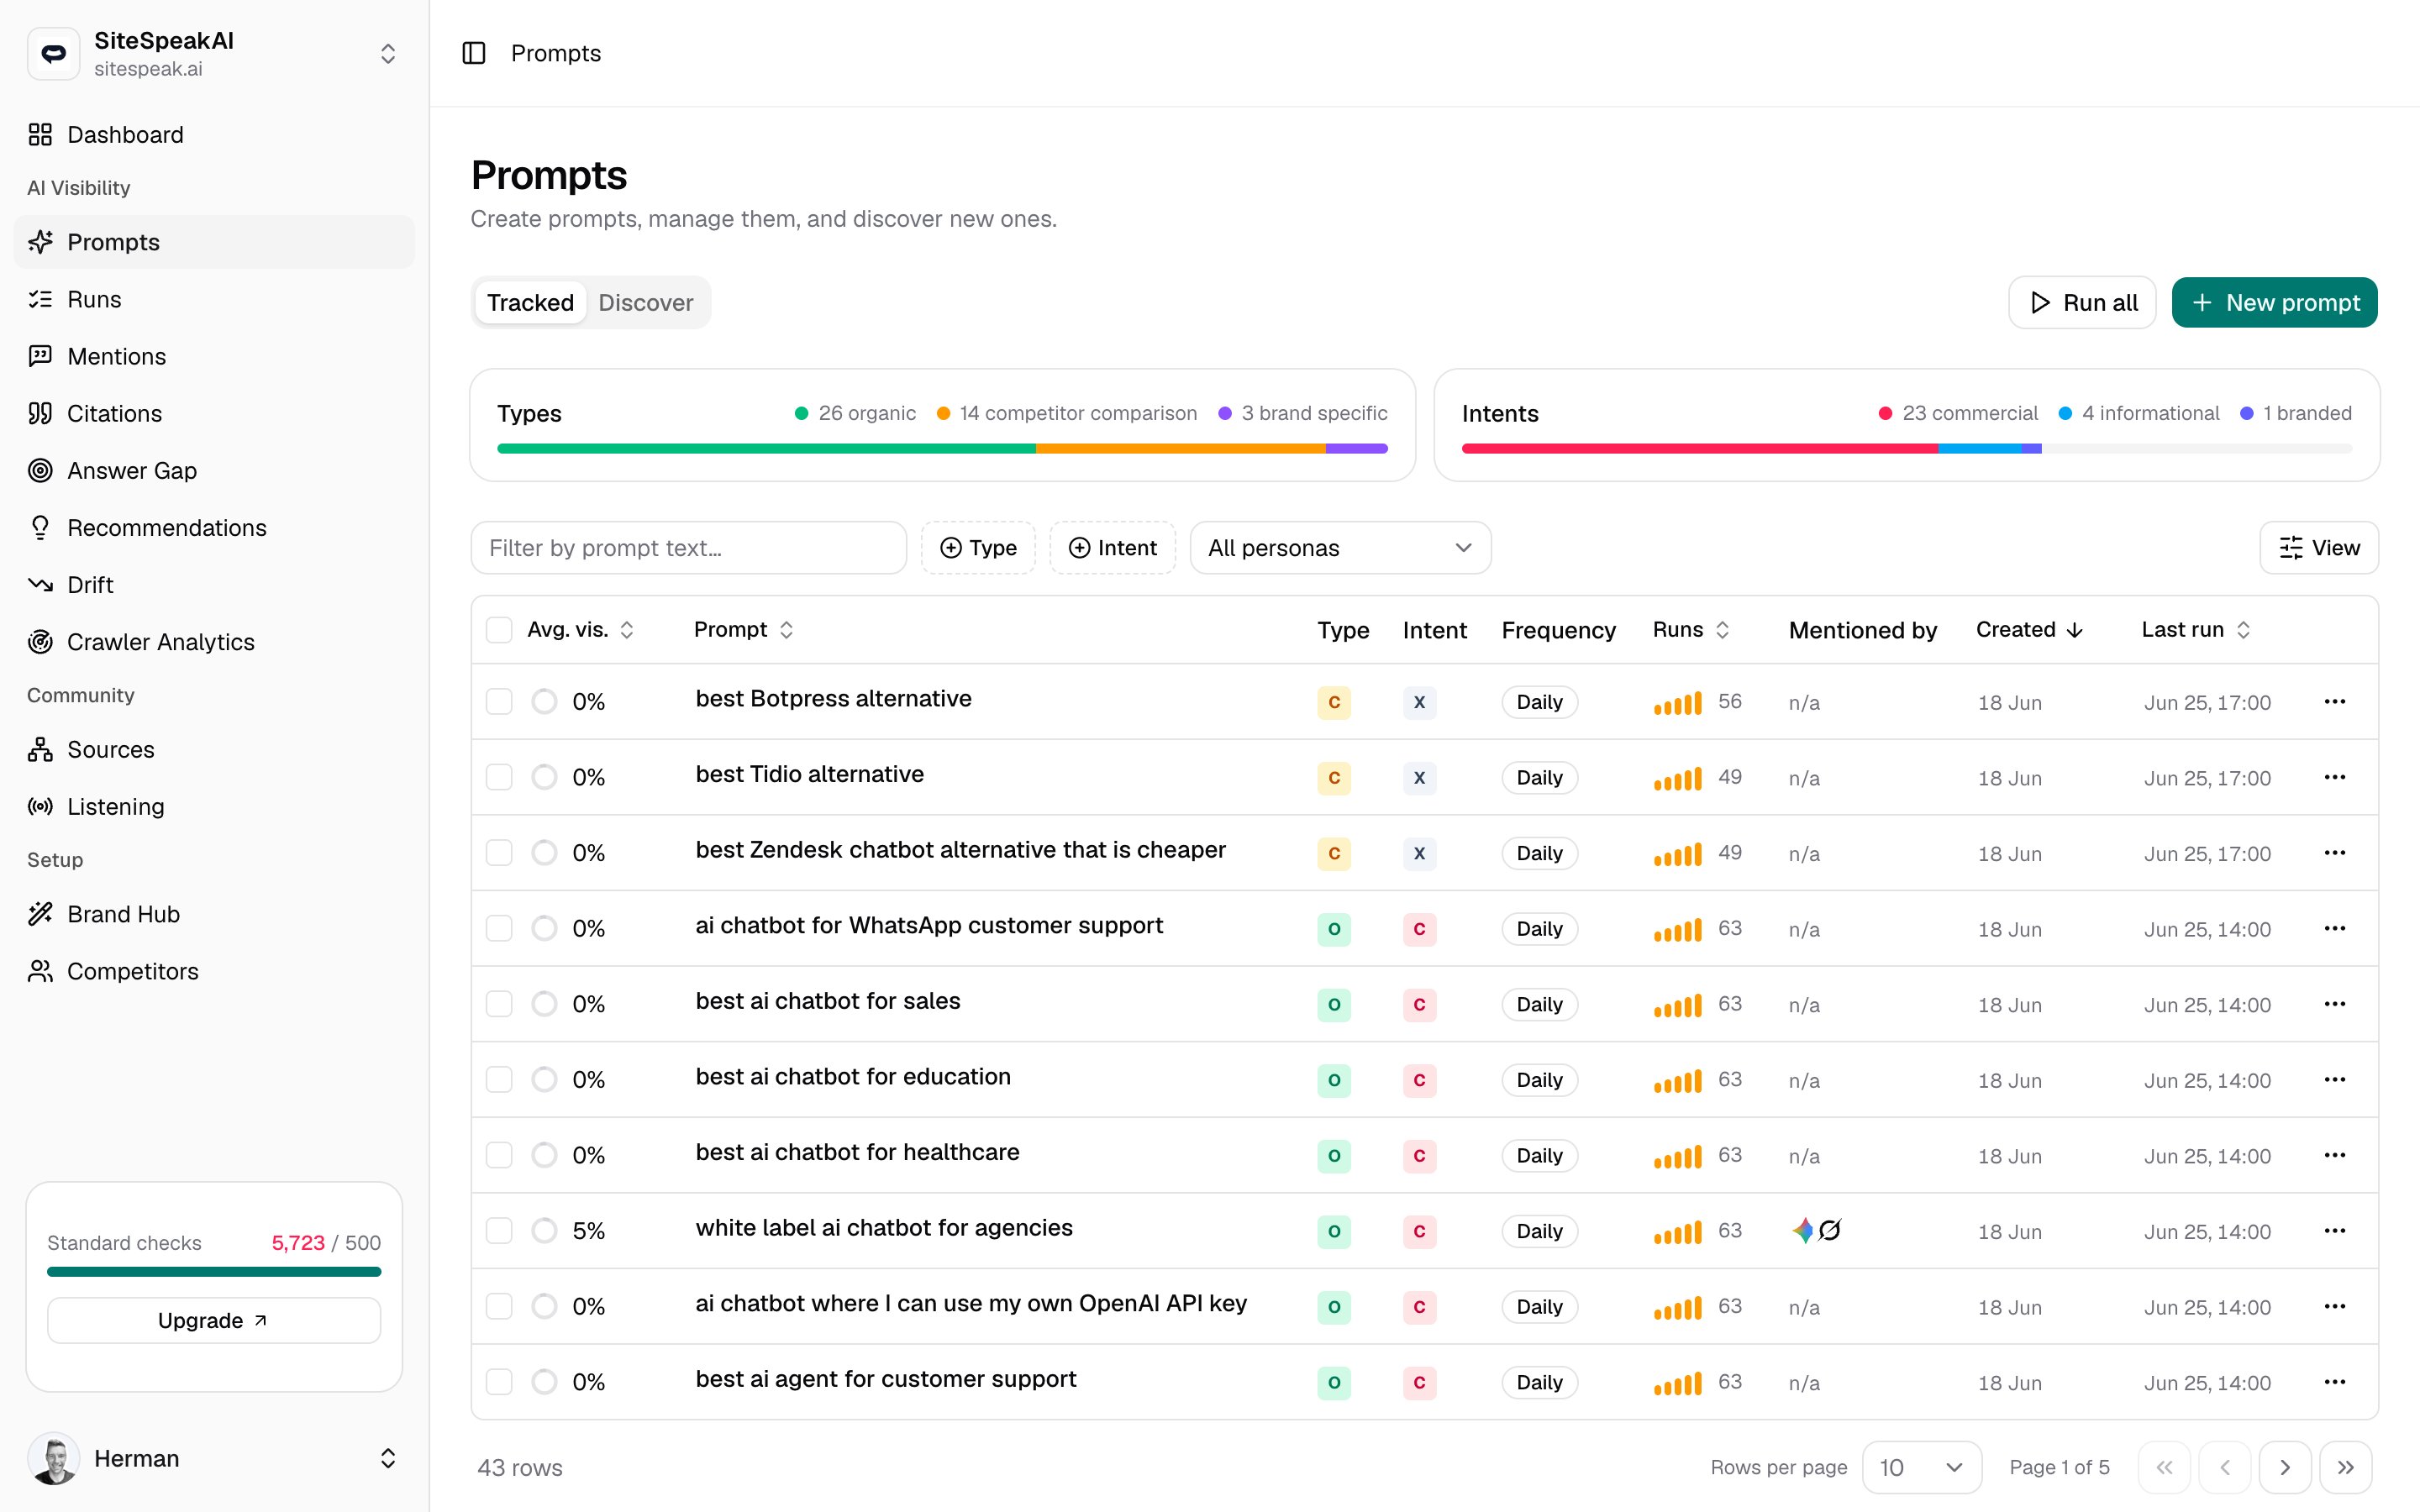The image size is (2420, 1512).
Task: Click the Drift trend icon
Action: pyautogui.click(x=40, y=584)
